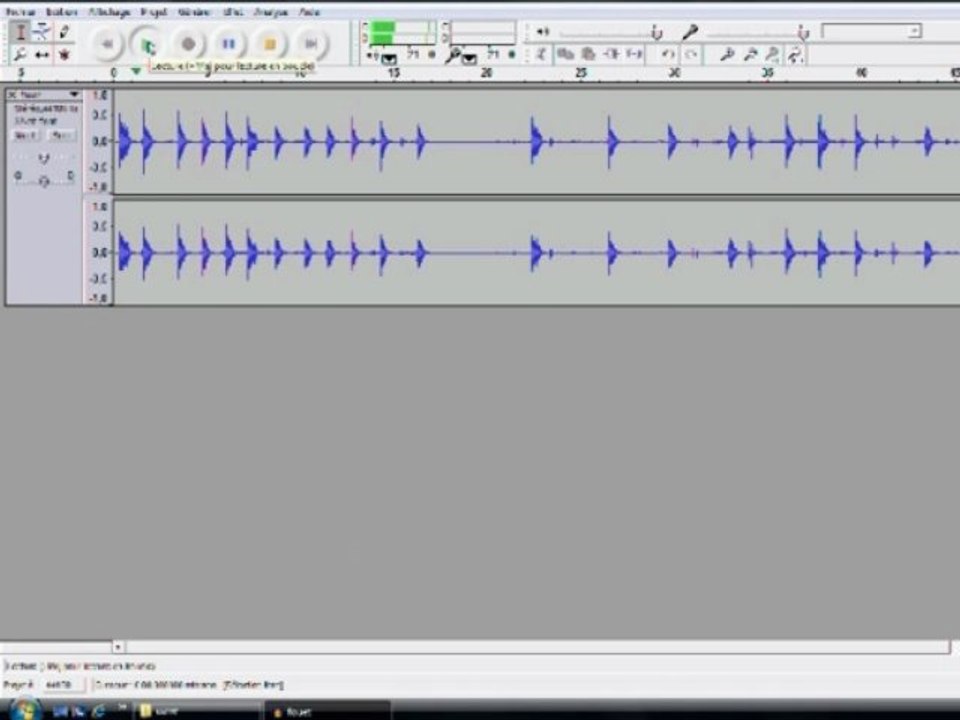Viewport: 960px width, 720px height.
Task: Open the recording meter dropdown arrow
Action: (x=469, y=59)
